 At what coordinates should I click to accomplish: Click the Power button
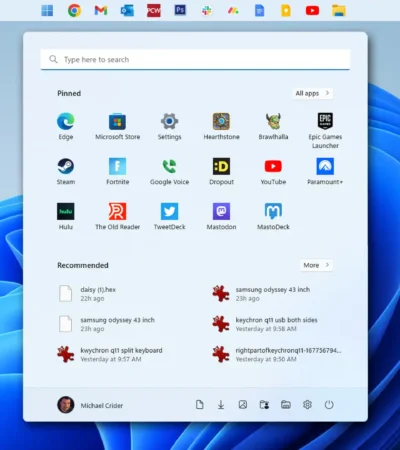tap(329, 405)
